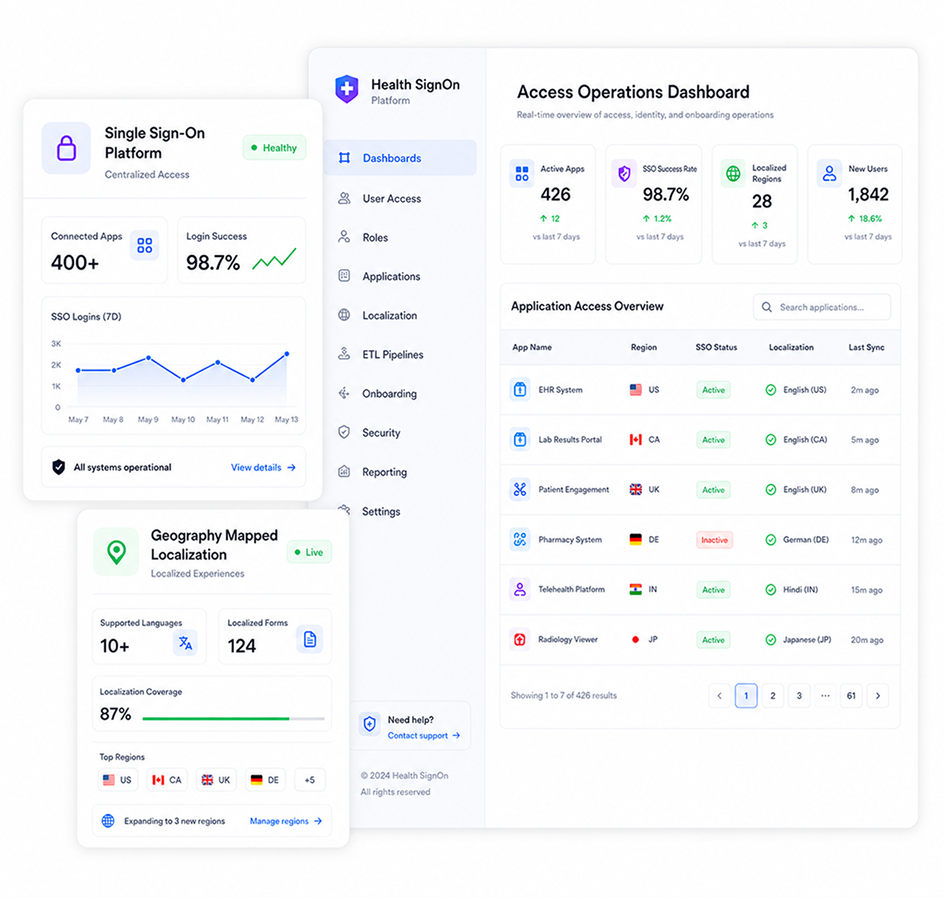Click the SSO Success Rate shield icon
This screenshot has width=946, height=899.
coord(624,174)
